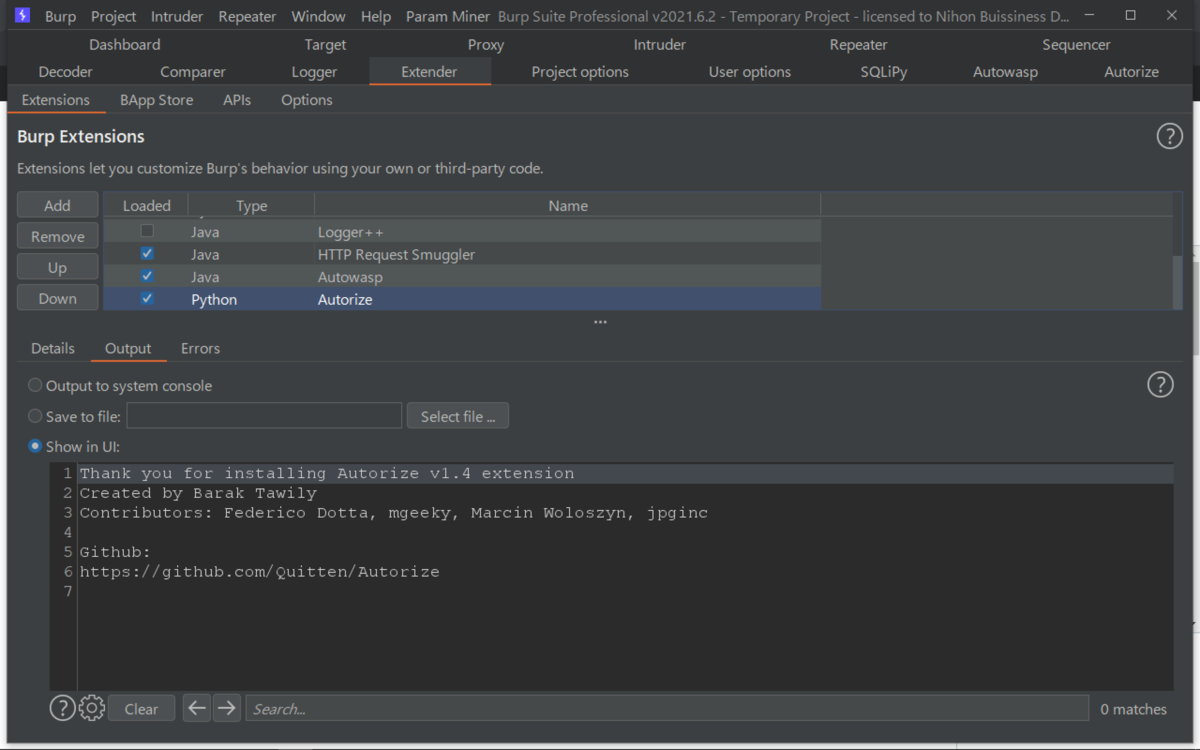
Task: Open the APIs sub-tab
Action: coord(237,100)
